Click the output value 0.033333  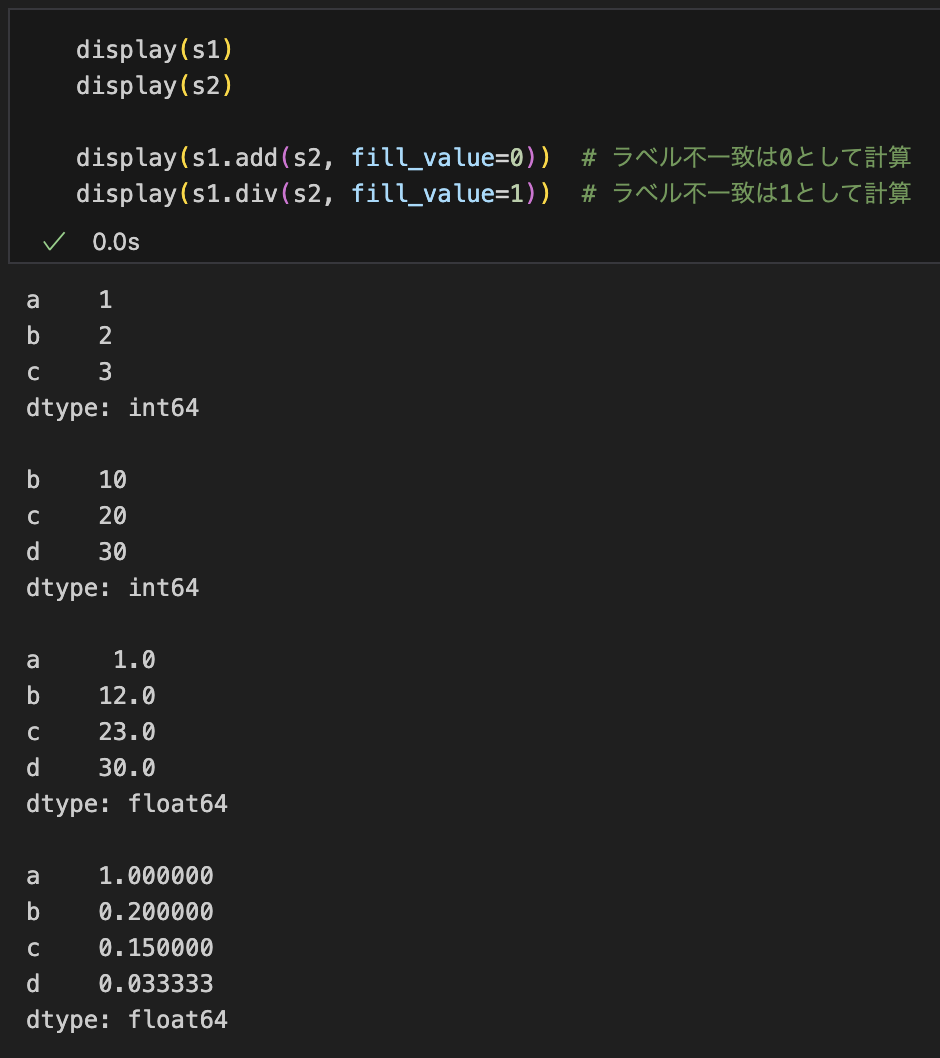[156, 984]
